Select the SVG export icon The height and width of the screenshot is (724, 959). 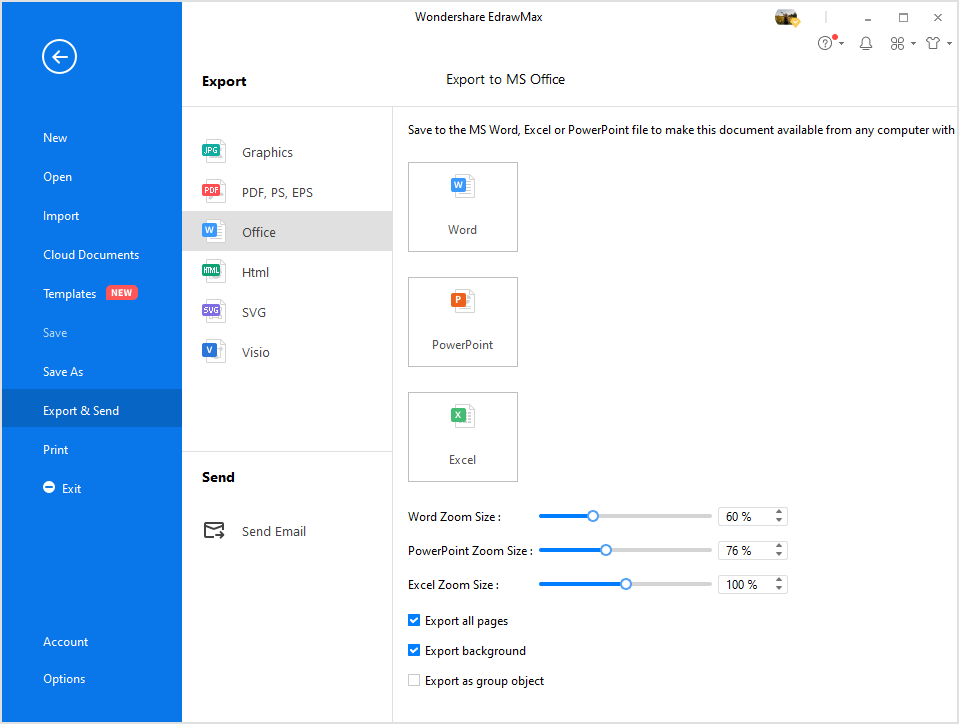coord(213,312)
